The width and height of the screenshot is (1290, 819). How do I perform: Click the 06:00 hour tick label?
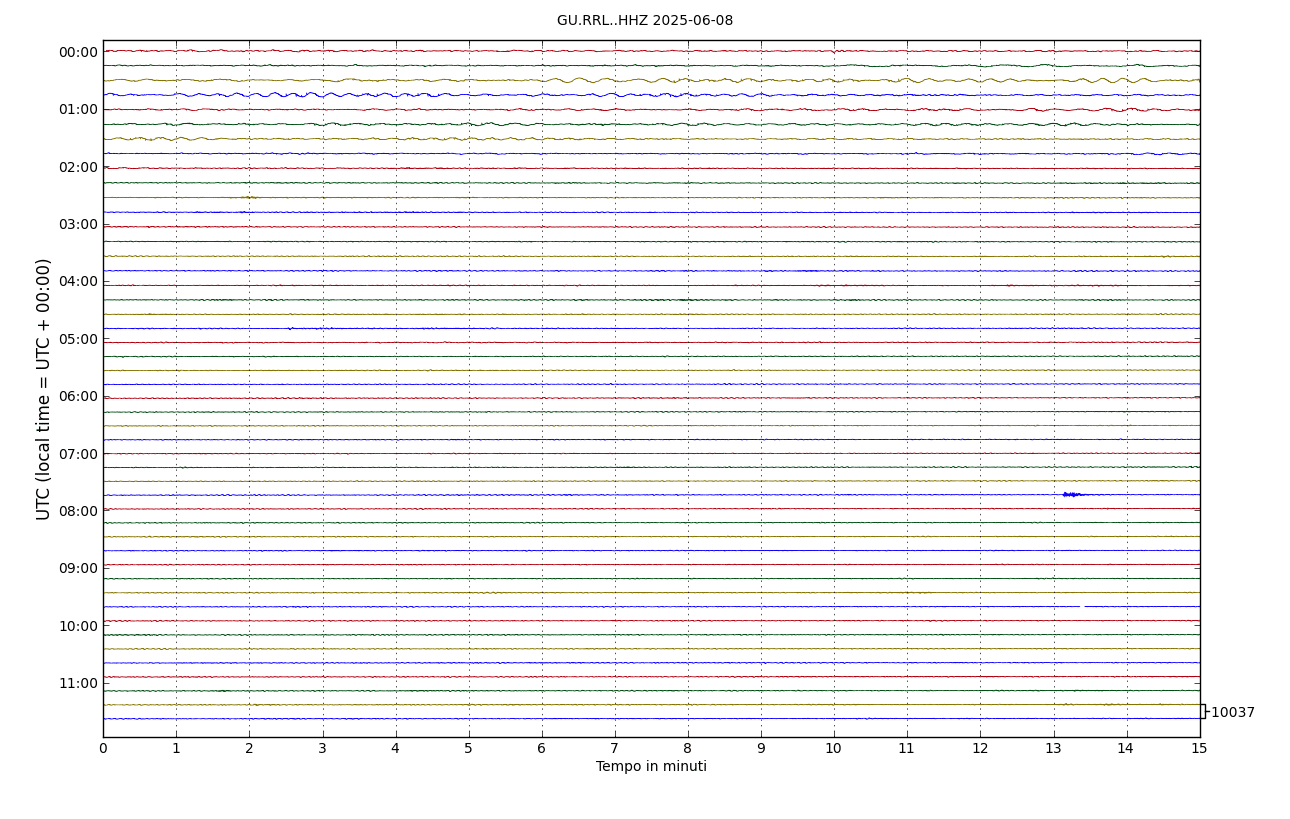(78, 397)
